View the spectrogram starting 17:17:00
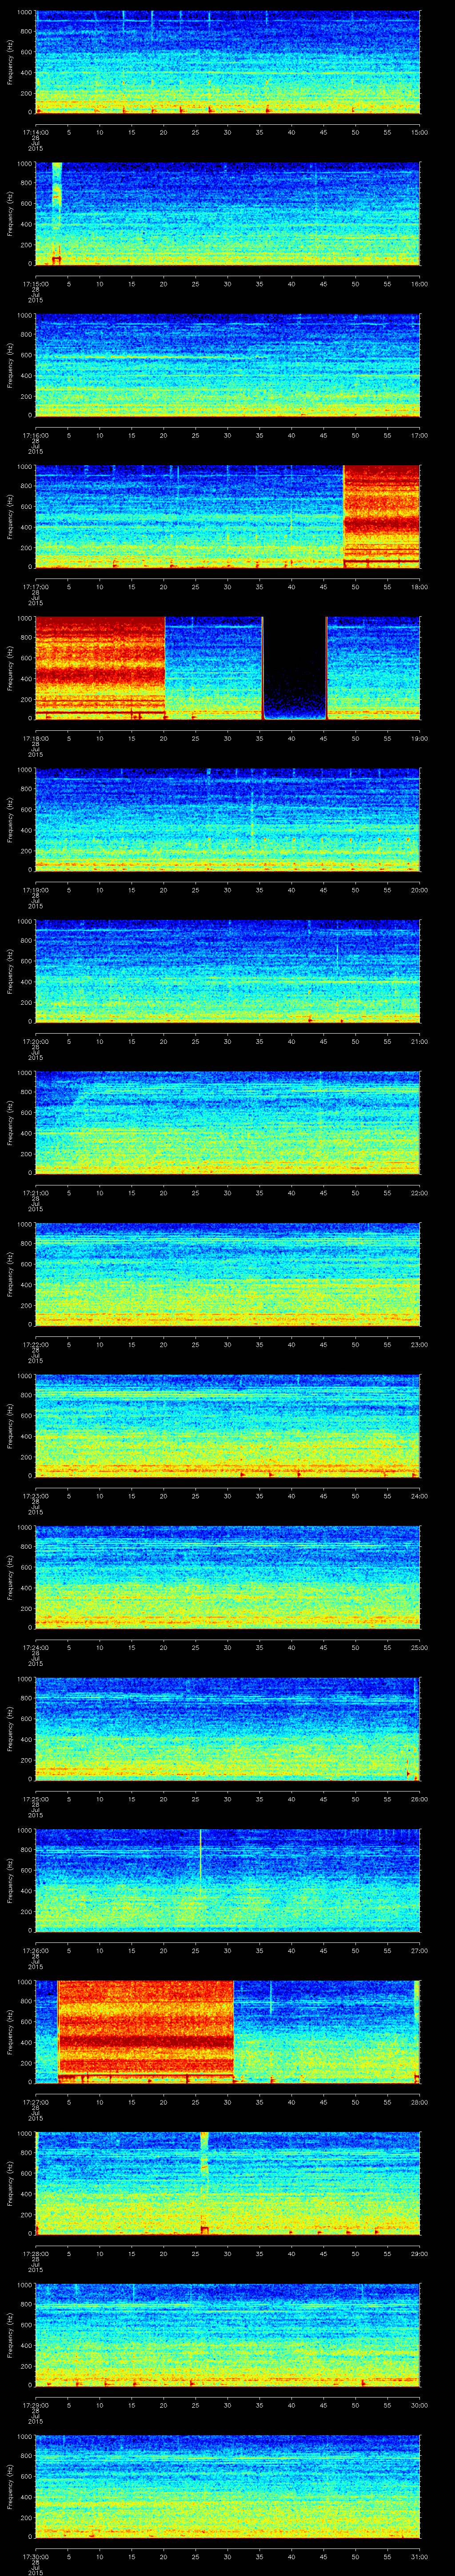The image size is (455, 2576). tap(227, 516)
